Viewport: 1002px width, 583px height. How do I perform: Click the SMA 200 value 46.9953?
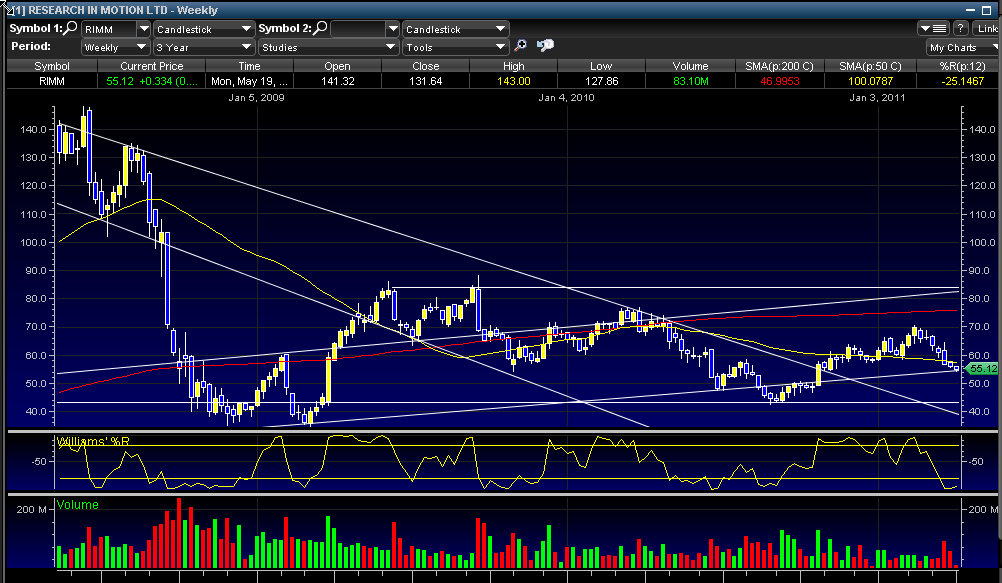[x=780, y=81]
